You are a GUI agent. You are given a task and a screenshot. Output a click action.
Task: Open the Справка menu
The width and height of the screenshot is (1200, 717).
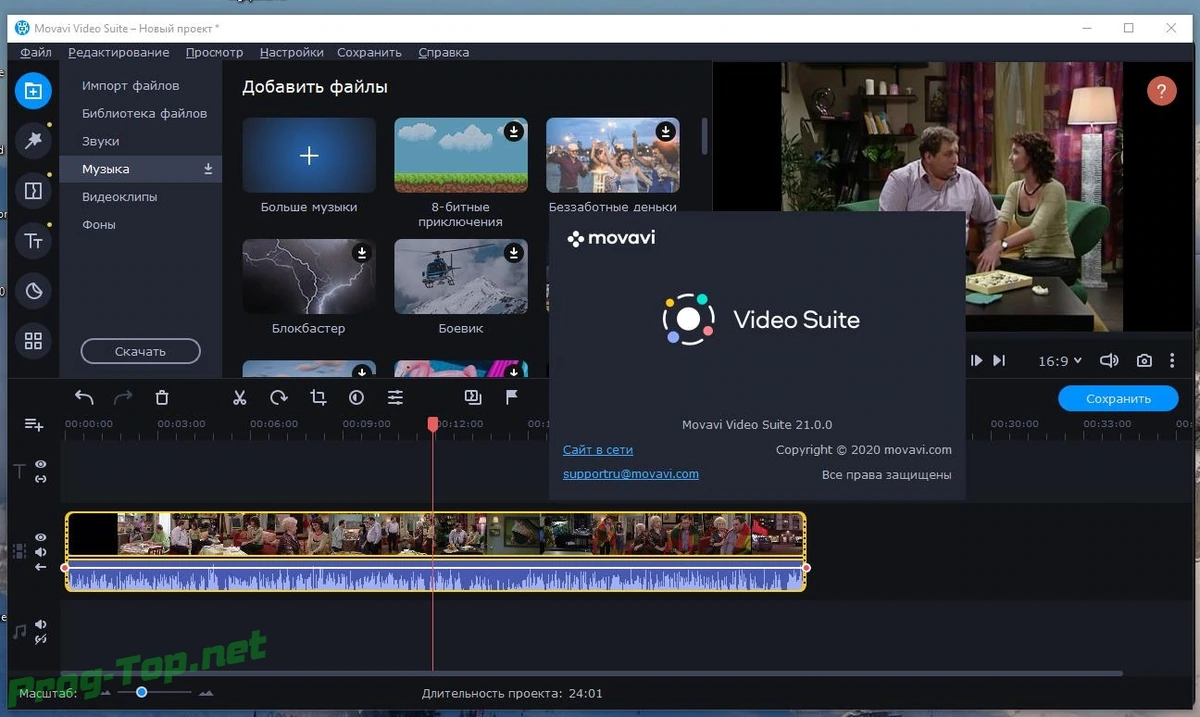click(443, 52)
